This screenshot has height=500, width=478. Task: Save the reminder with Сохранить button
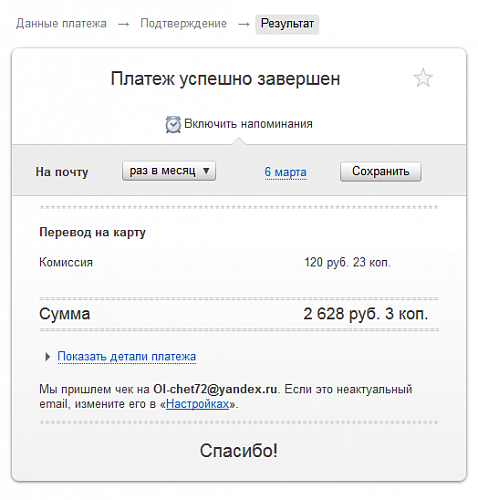[x=381, y=171]
